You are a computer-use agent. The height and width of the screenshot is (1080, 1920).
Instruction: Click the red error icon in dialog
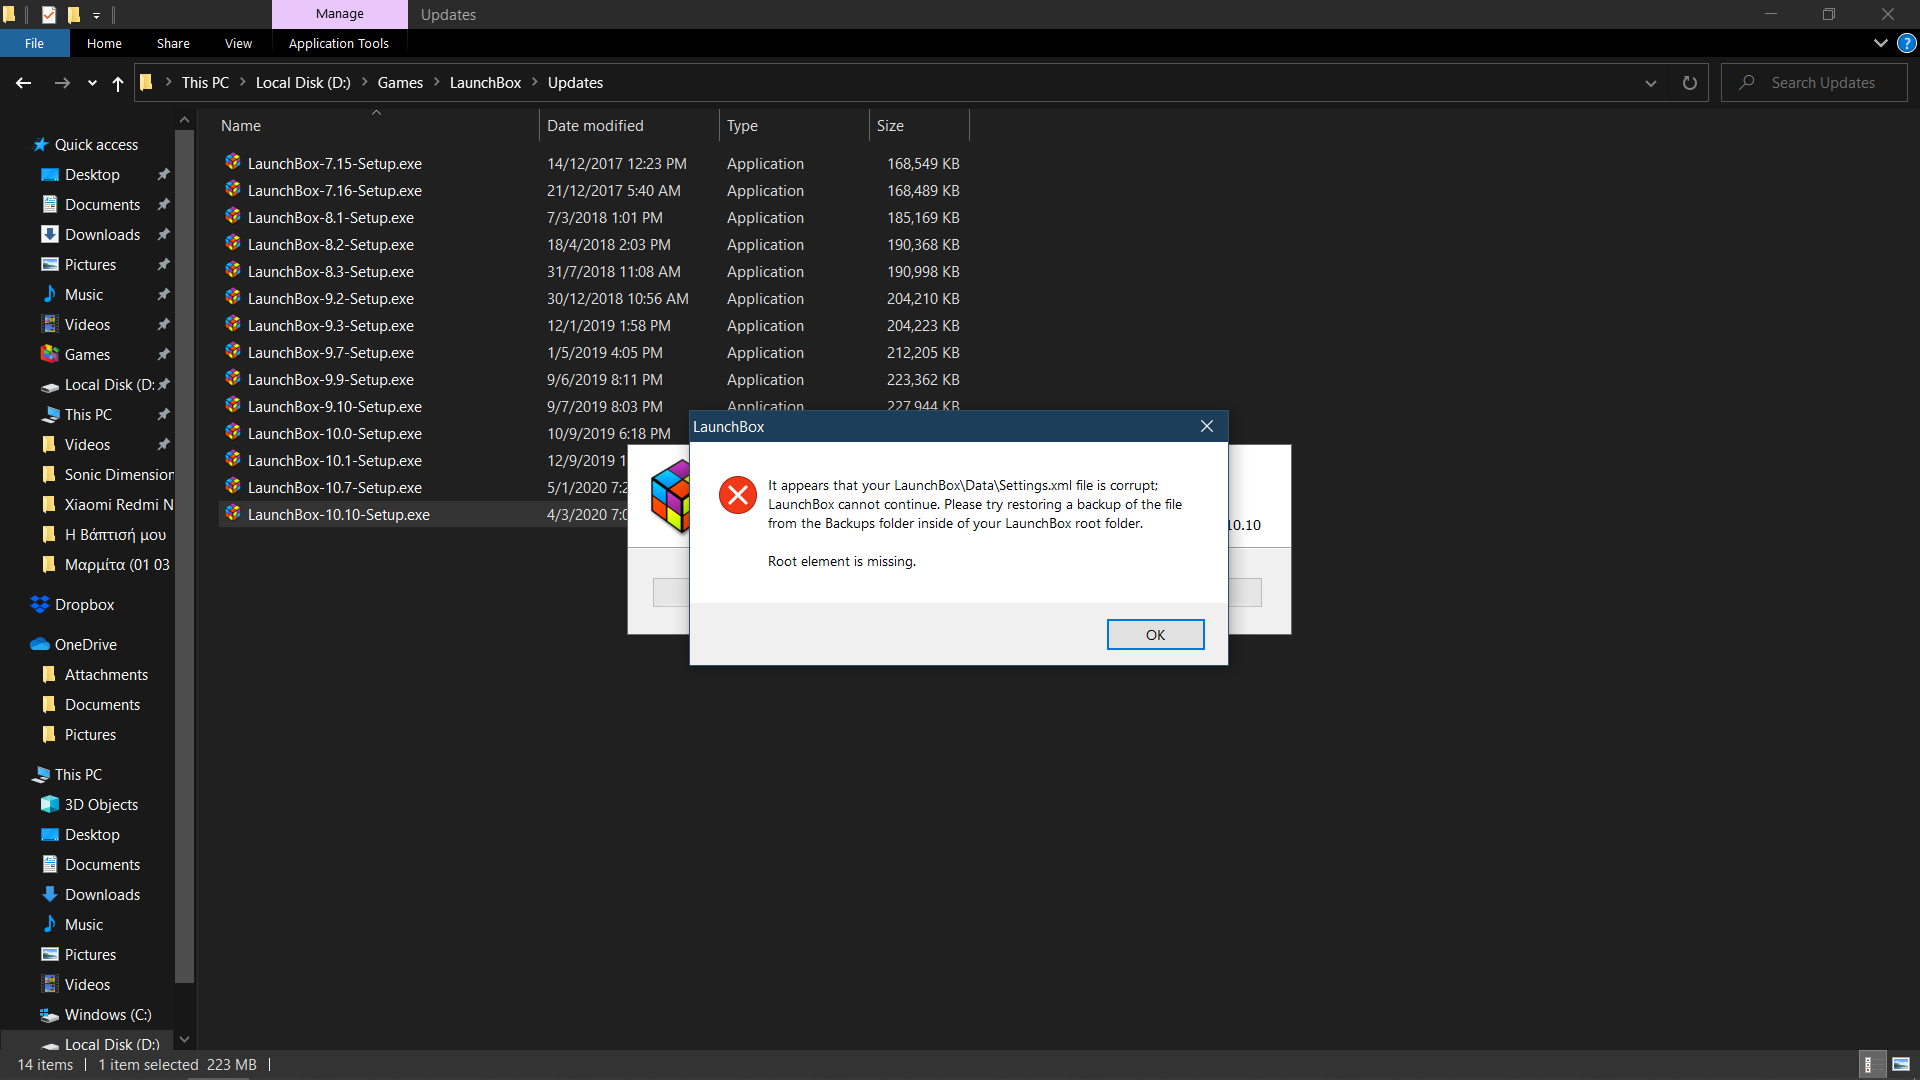pyautogui.click(x=738, y=494)
